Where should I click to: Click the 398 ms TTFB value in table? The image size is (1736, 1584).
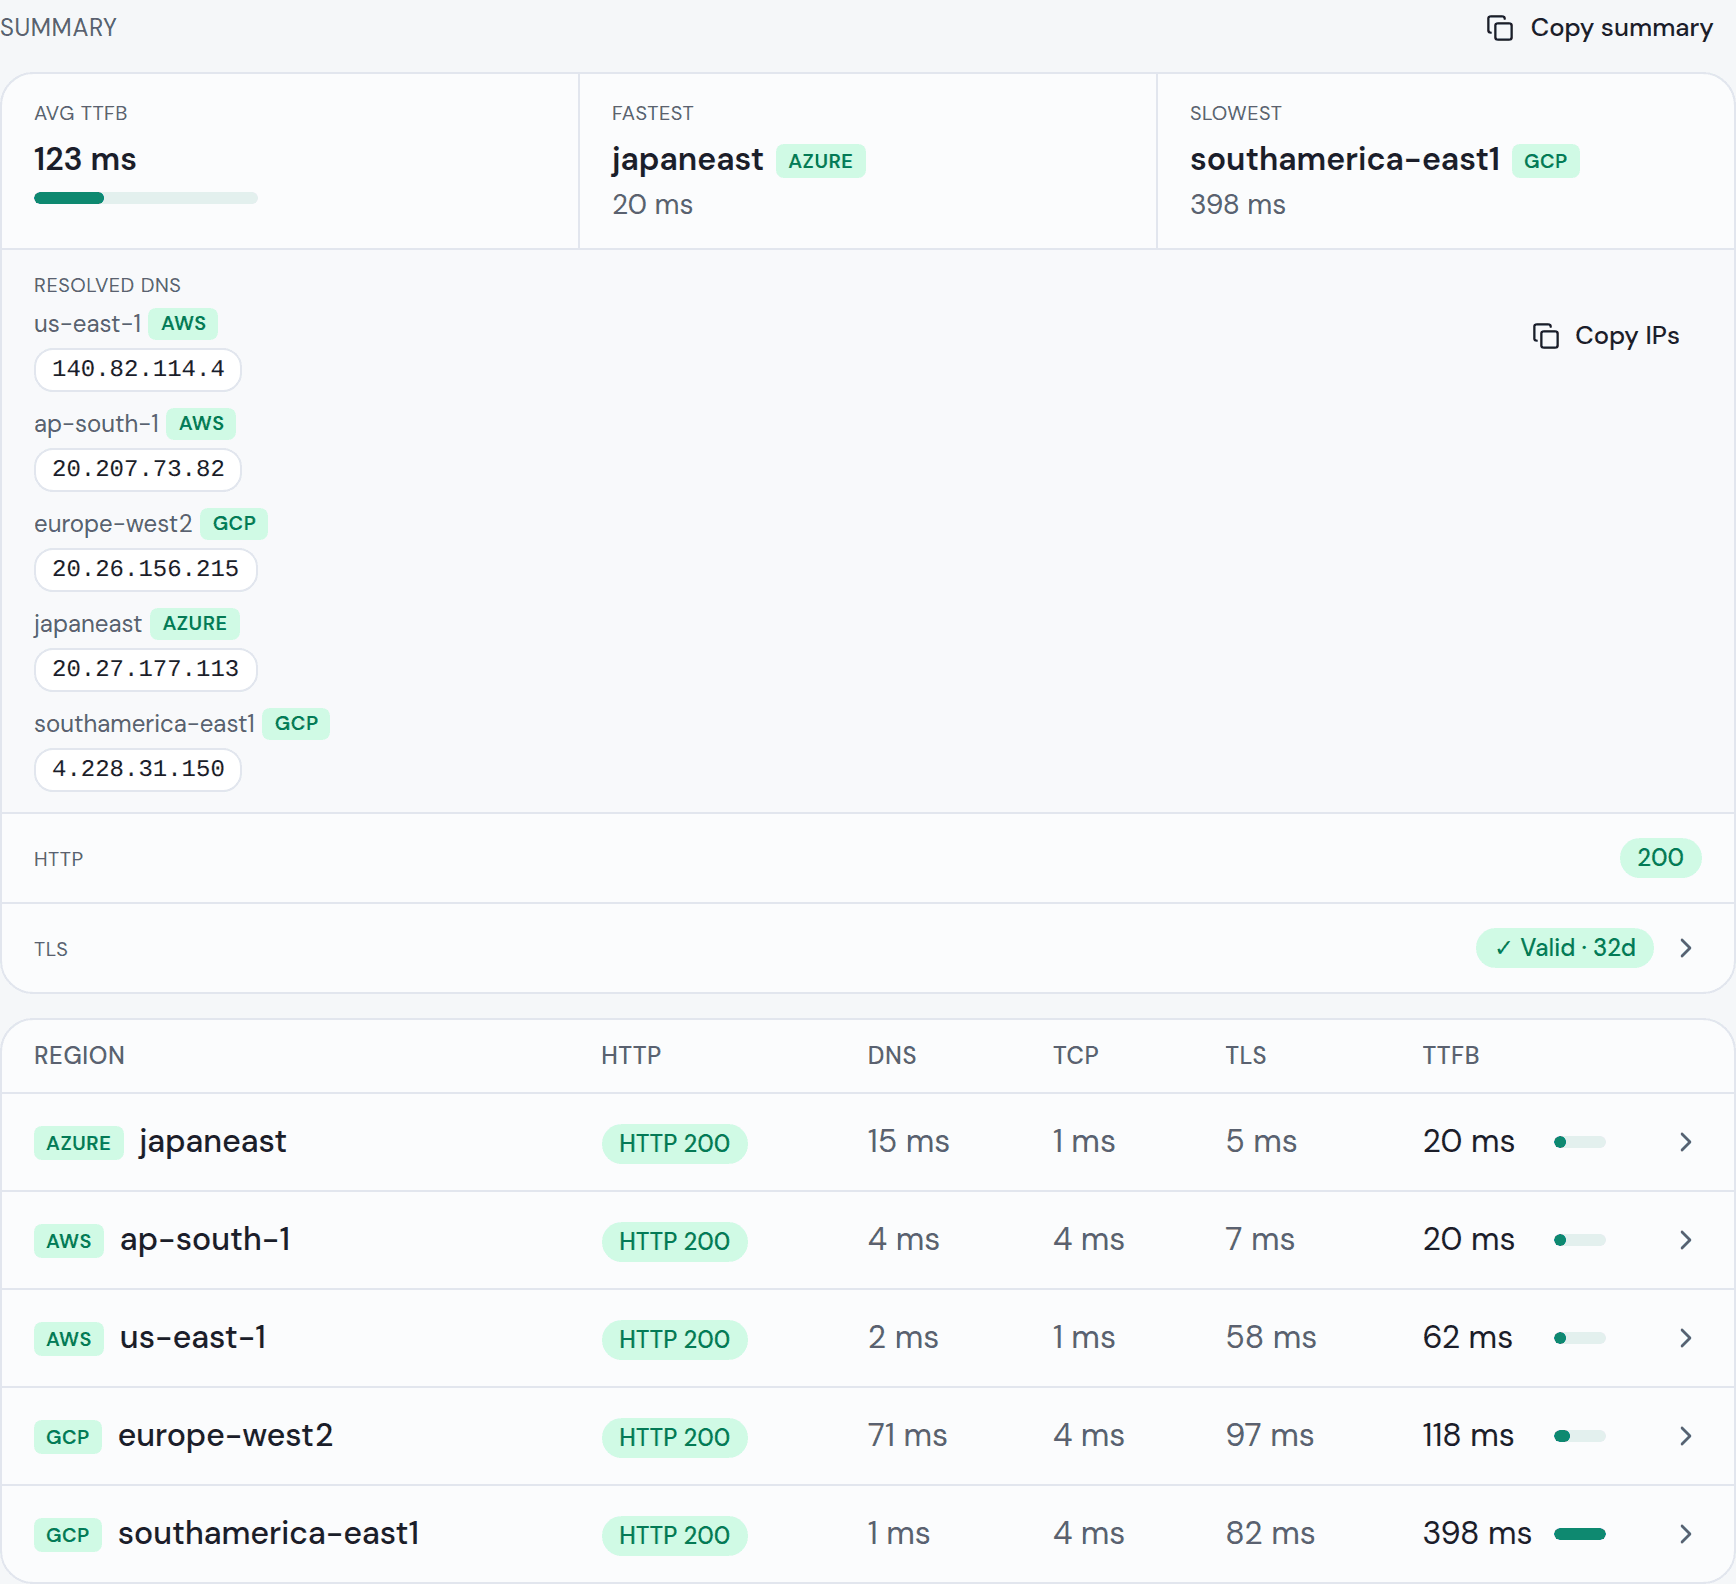tap(1477, 1534)
